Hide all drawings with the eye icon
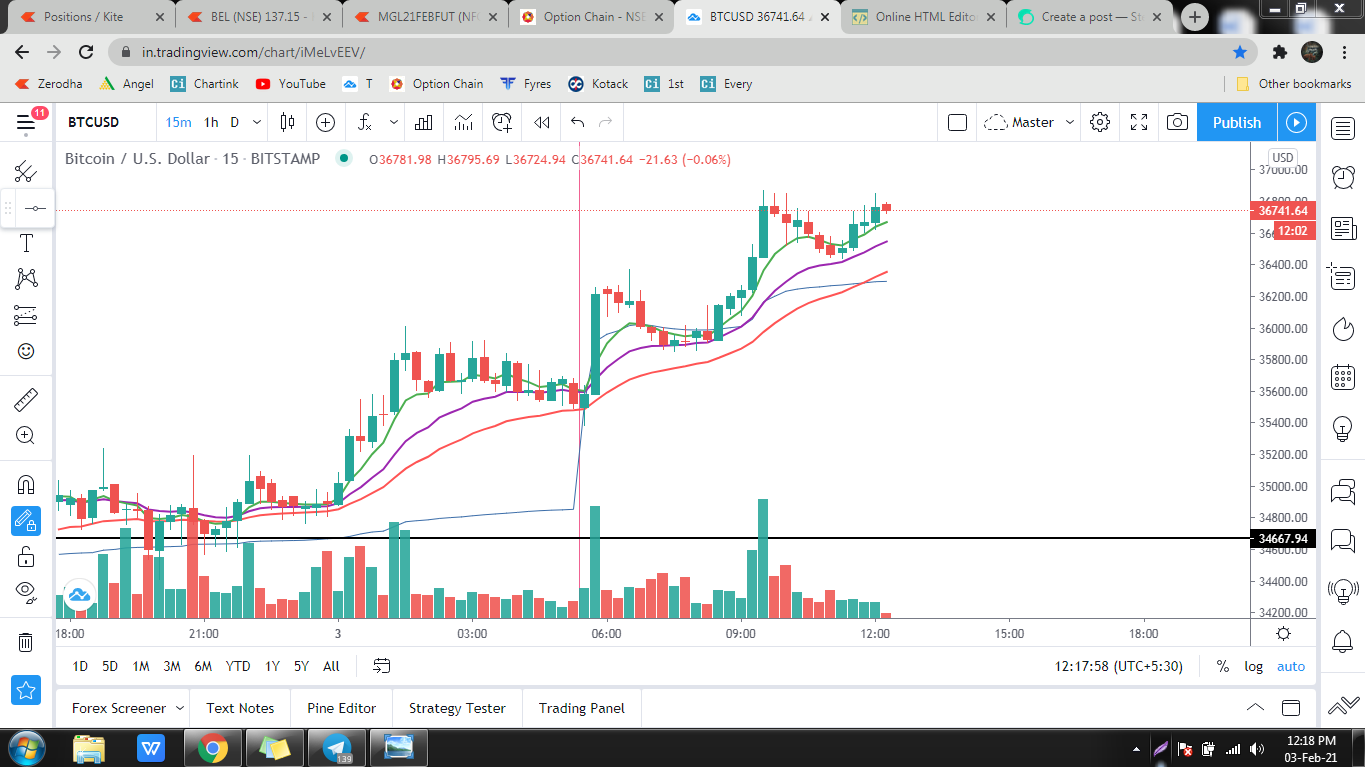This screenshot has height=767, width=1365. [26, 592]
